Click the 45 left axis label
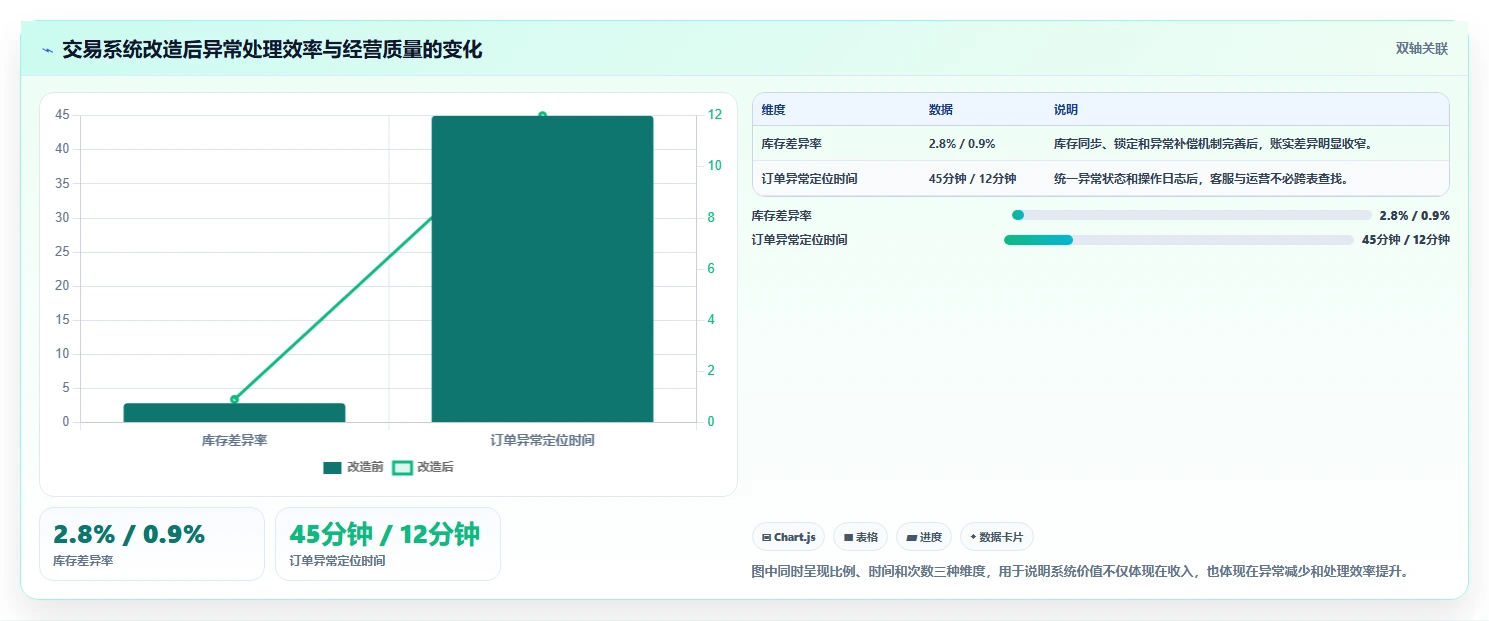This screenshot has height=621, width=1489. [62, 115]
